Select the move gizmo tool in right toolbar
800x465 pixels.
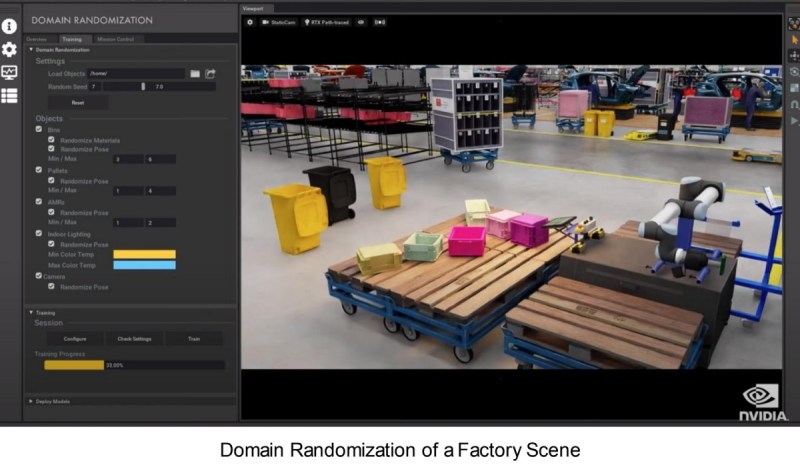click(x=794, y=56)
